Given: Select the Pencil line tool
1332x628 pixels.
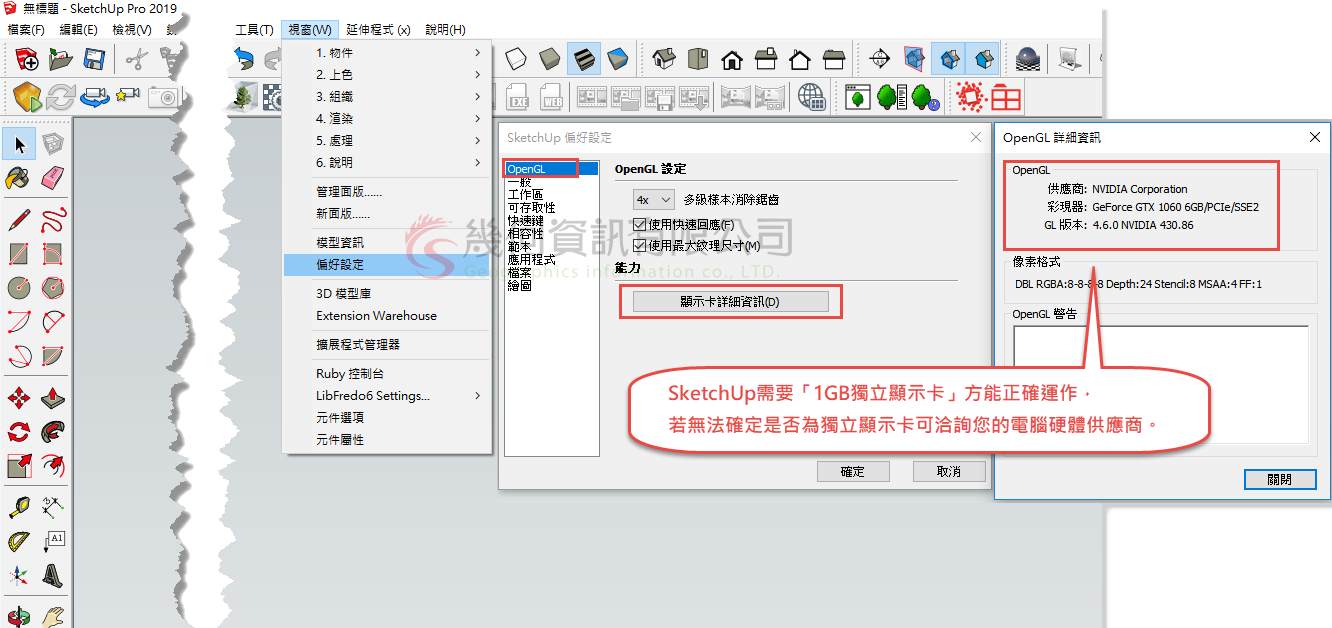Looking at the screenshot, I should point(18,219).
